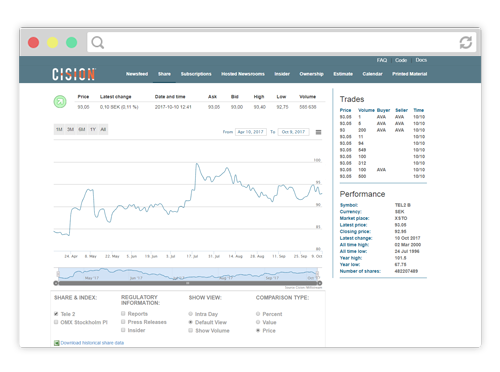500x372 pixels.
Task: Click the trade row with volume 312
Action: coord(382,163)
